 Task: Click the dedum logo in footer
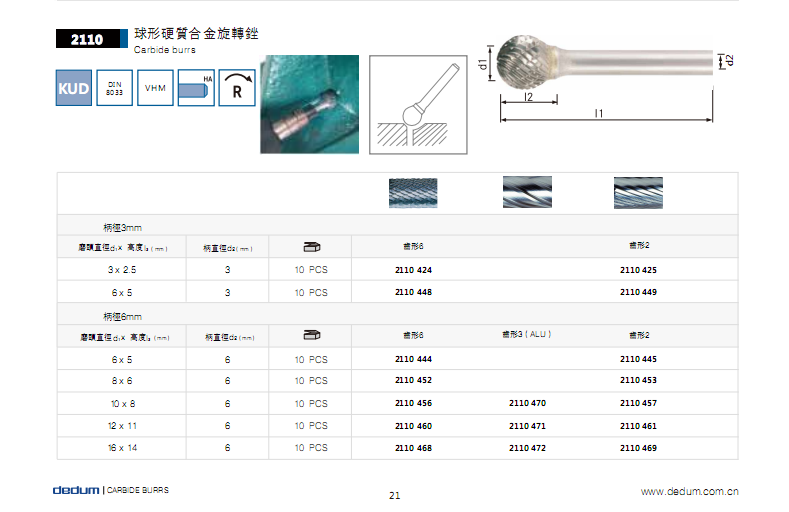(x=76, y=490)
